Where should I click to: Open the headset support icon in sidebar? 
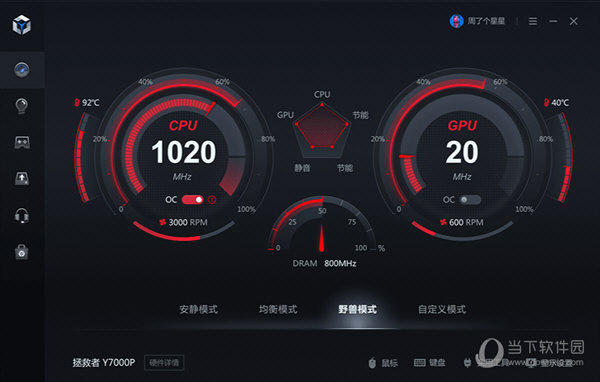click(22, 215)
